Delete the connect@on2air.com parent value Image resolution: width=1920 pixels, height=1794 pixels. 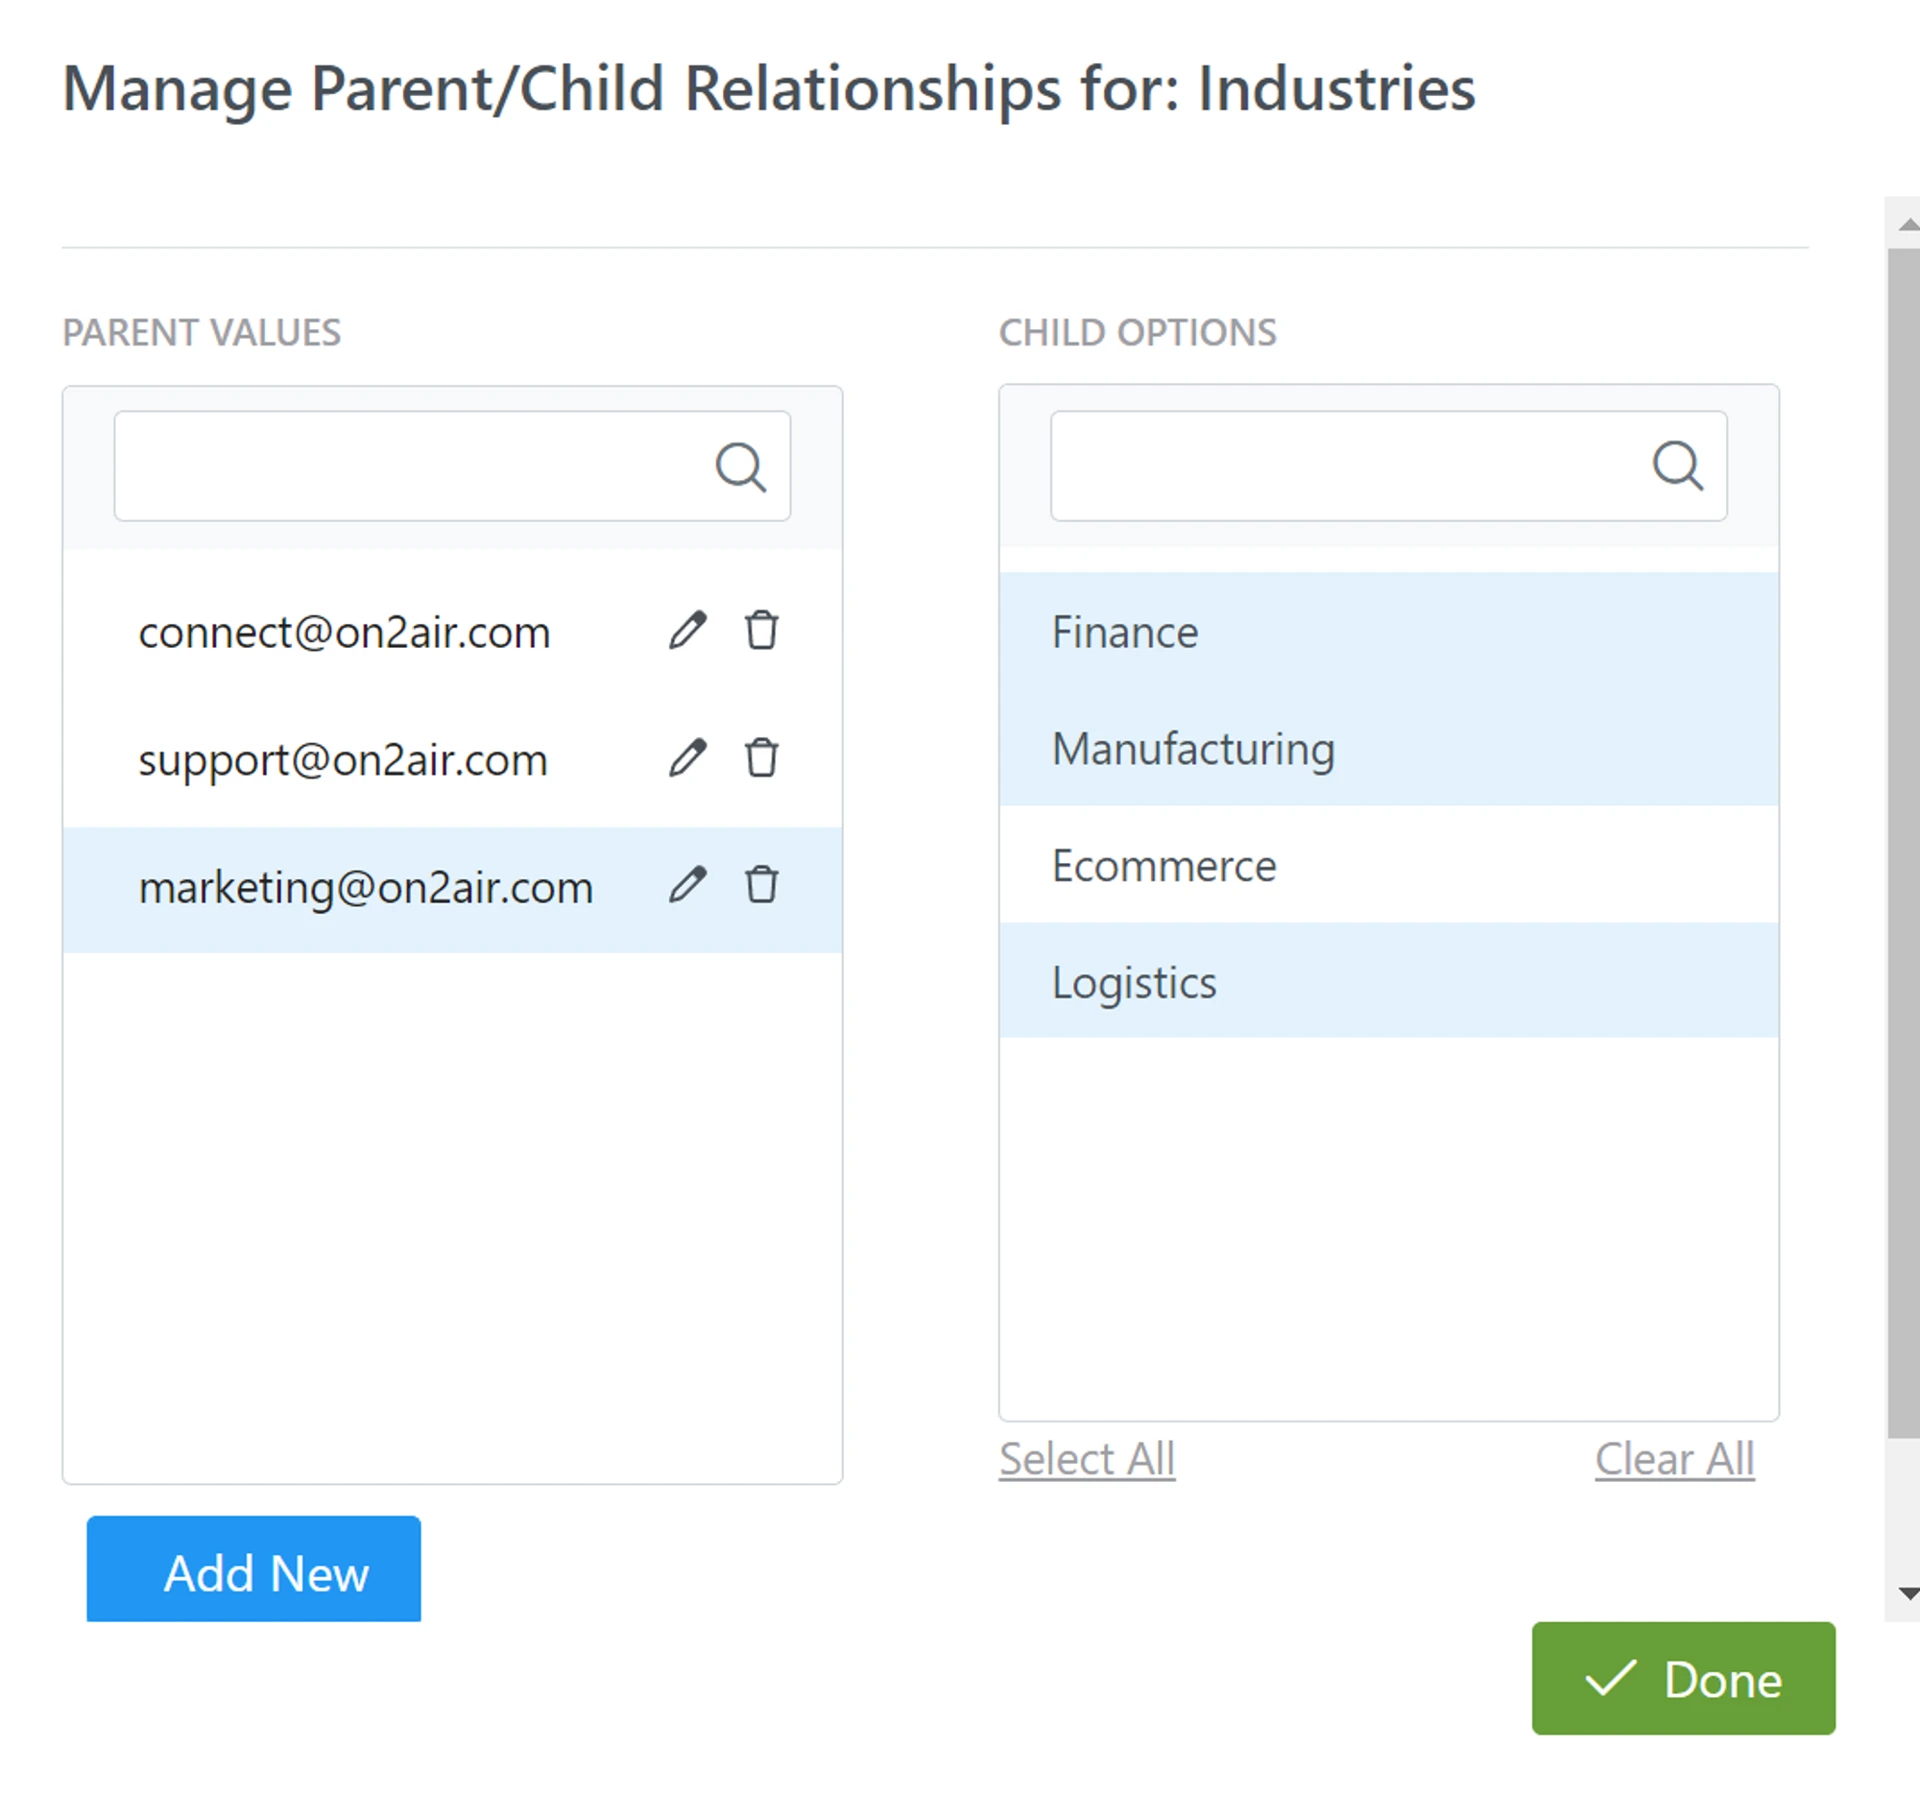(761, 631)
